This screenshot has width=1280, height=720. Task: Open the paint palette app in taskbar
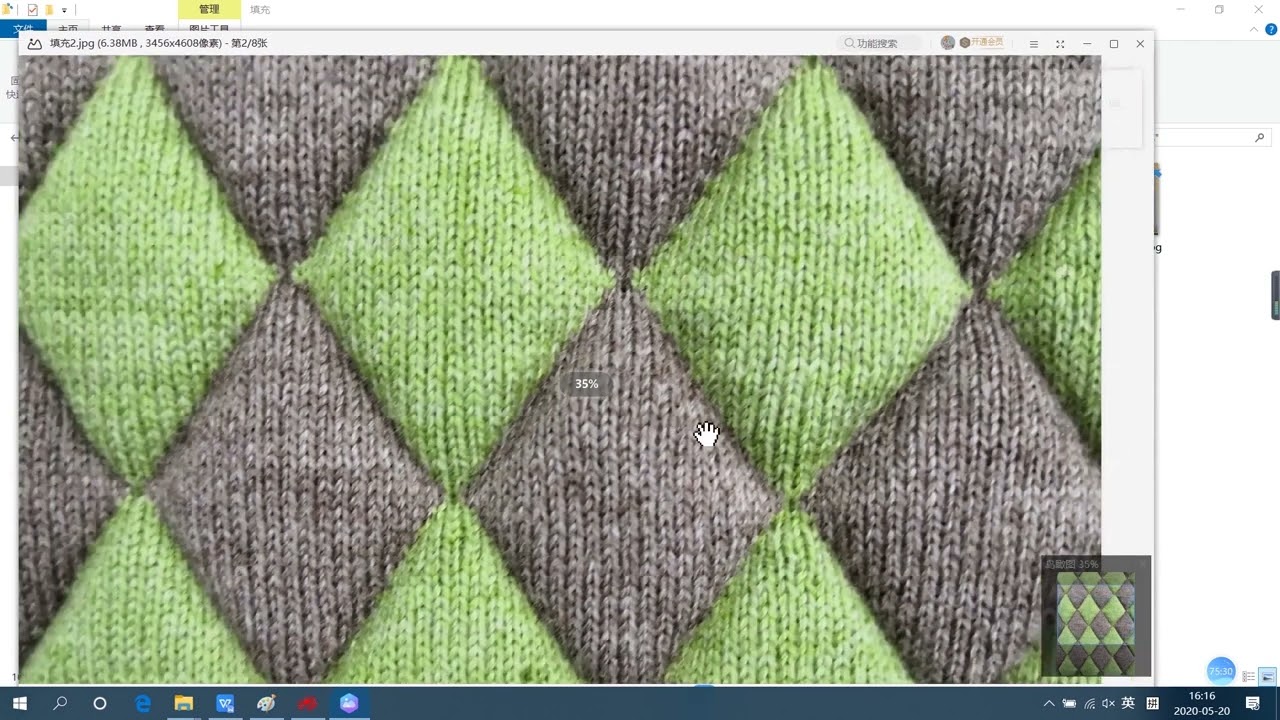[266, 703]
